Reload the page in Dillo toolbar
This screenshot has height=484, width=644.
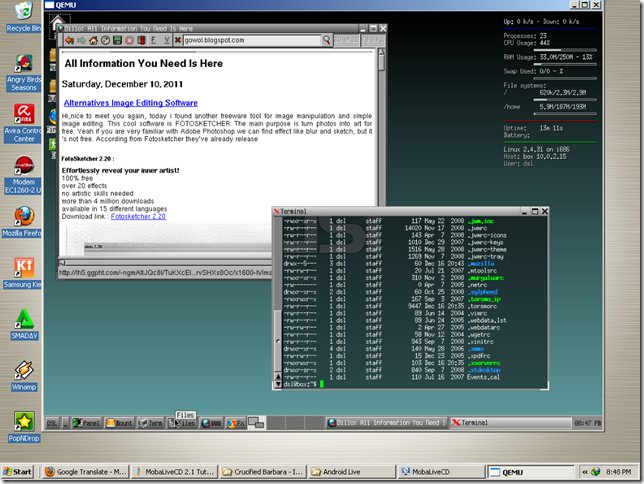click(x=105, y=40)
